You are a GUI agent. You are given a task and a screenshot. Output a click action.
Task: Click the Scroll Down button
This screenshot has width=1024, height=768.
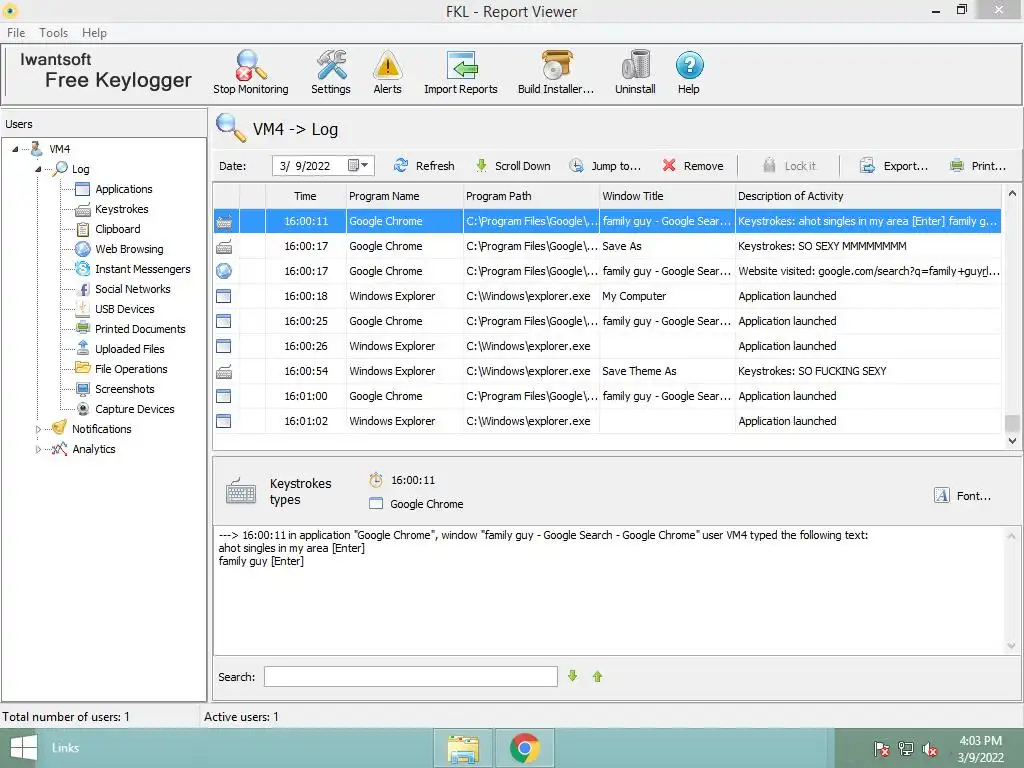tap(513, 166)
